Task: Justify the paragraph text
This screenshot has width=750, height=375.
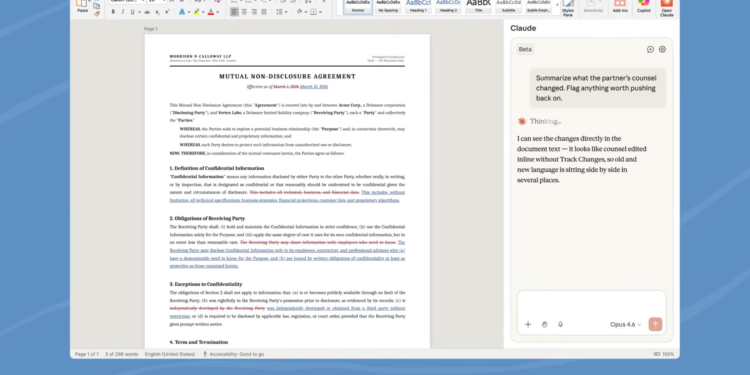Action: coord(264,12)
